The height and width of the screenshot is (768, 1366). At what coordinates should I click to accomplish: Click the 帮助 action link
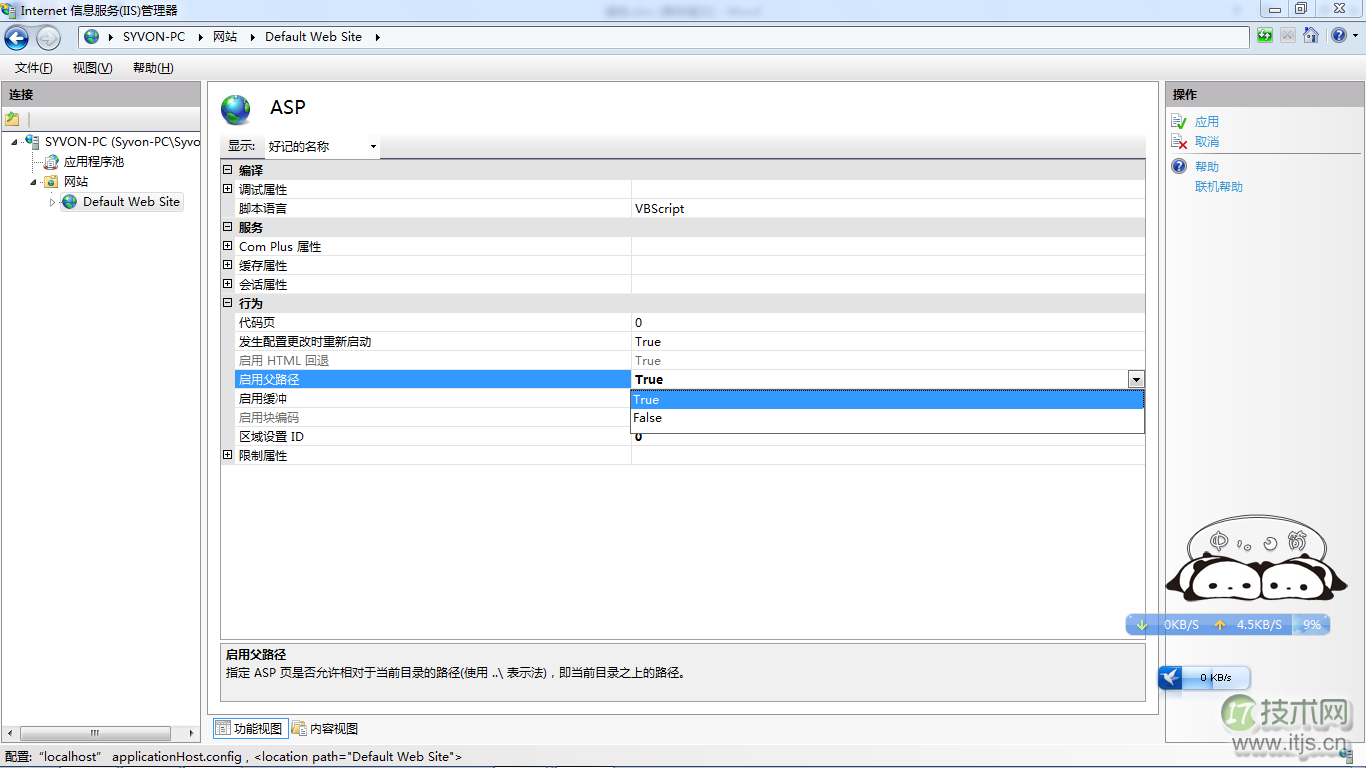tap(1207, 167)
